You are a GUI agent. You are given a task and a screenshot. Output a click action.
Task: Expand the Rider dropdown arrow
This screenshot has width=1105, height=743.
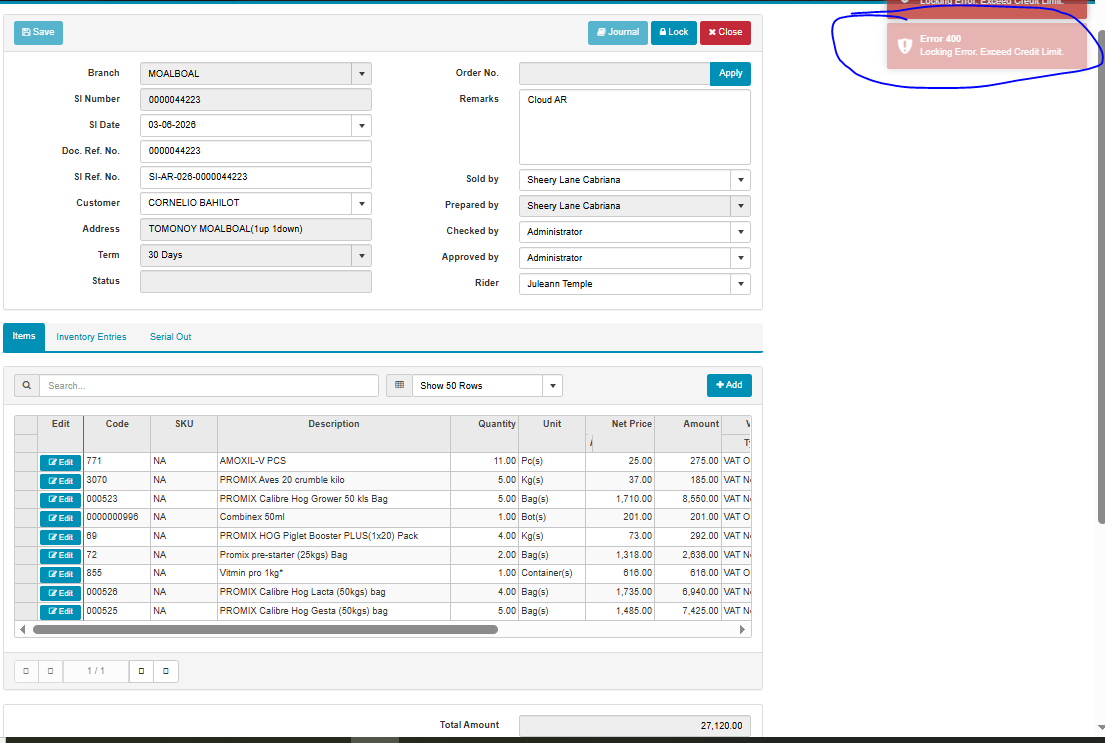point(740,284)
